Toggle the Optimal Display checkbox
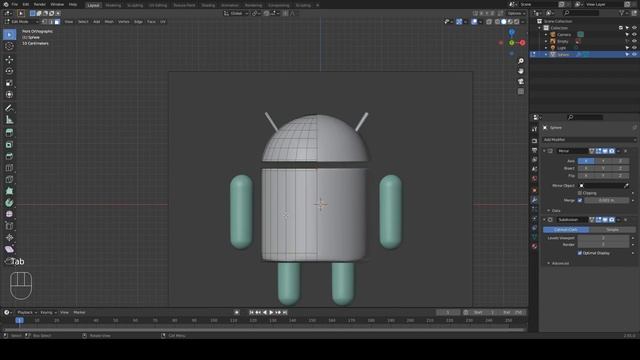 [580, 253]
